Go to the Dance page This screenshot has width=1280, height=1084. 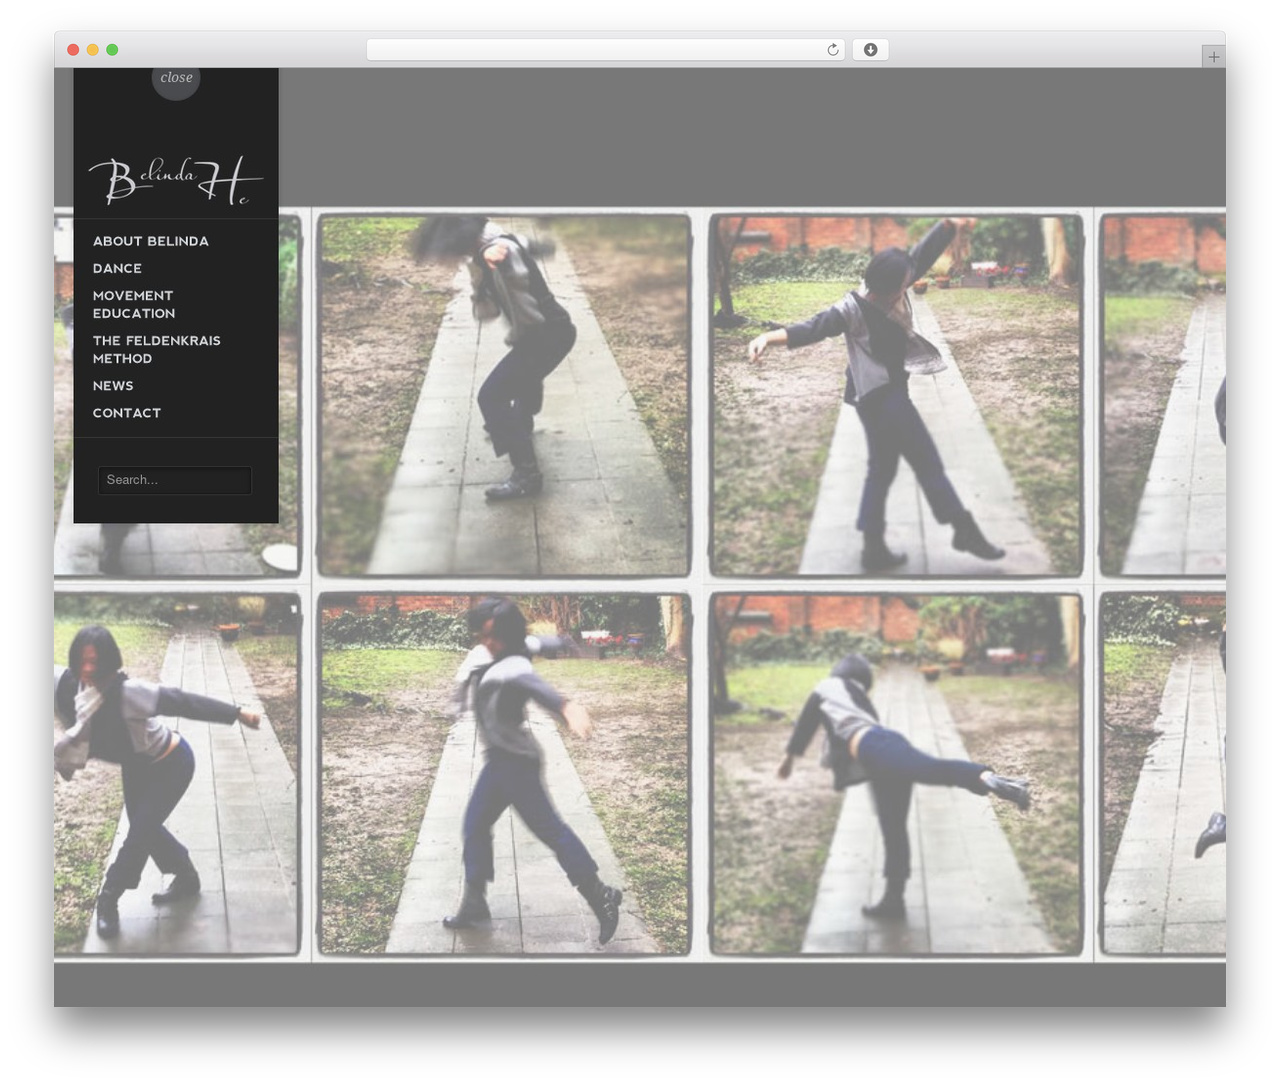click(x=117, y=268)
